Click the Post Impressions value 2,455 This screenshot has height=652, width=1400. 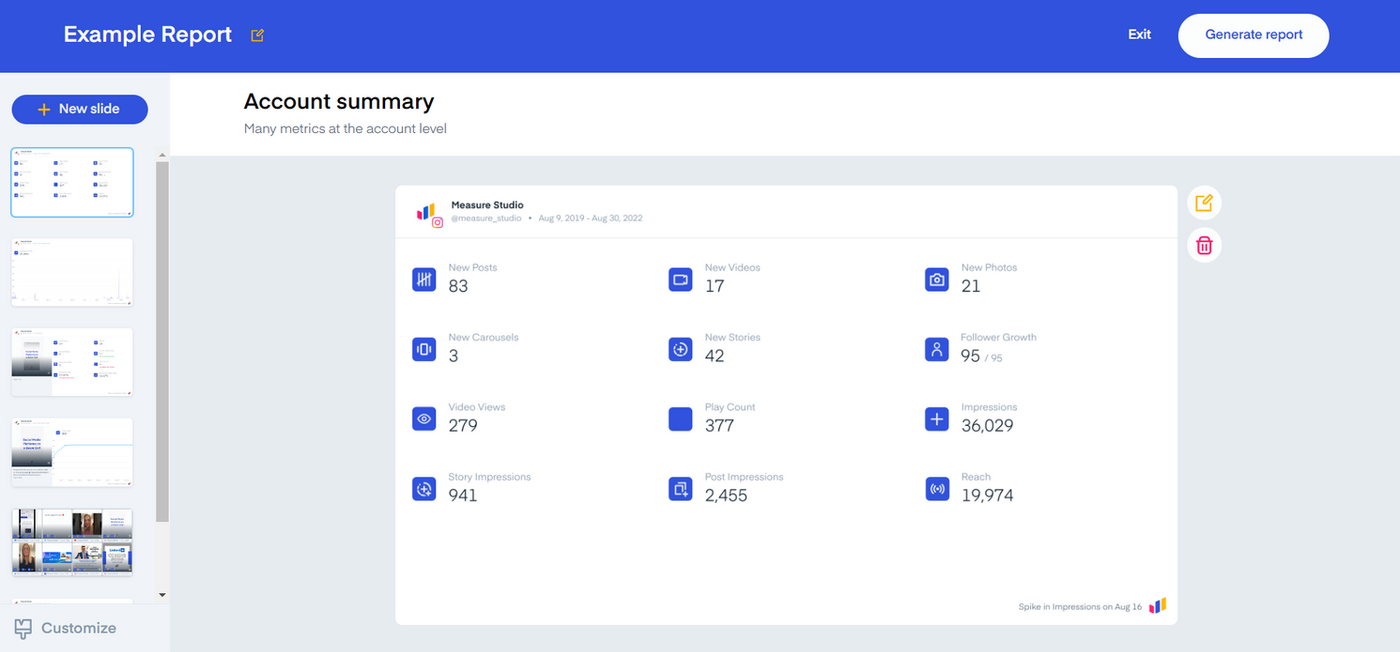point(726,496)
